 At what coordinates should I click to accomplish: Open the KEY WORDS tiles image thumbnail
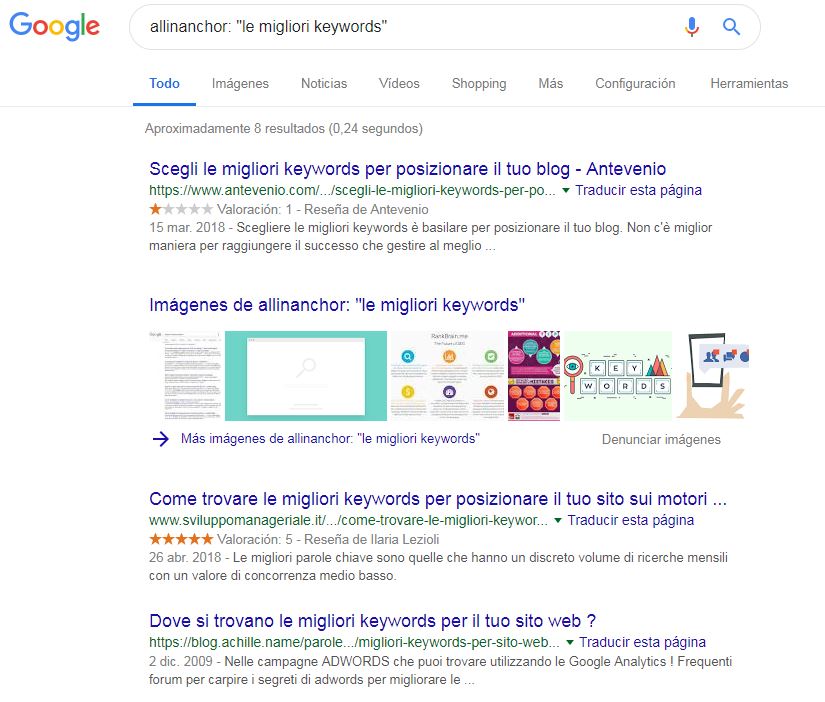coord(617,376)
